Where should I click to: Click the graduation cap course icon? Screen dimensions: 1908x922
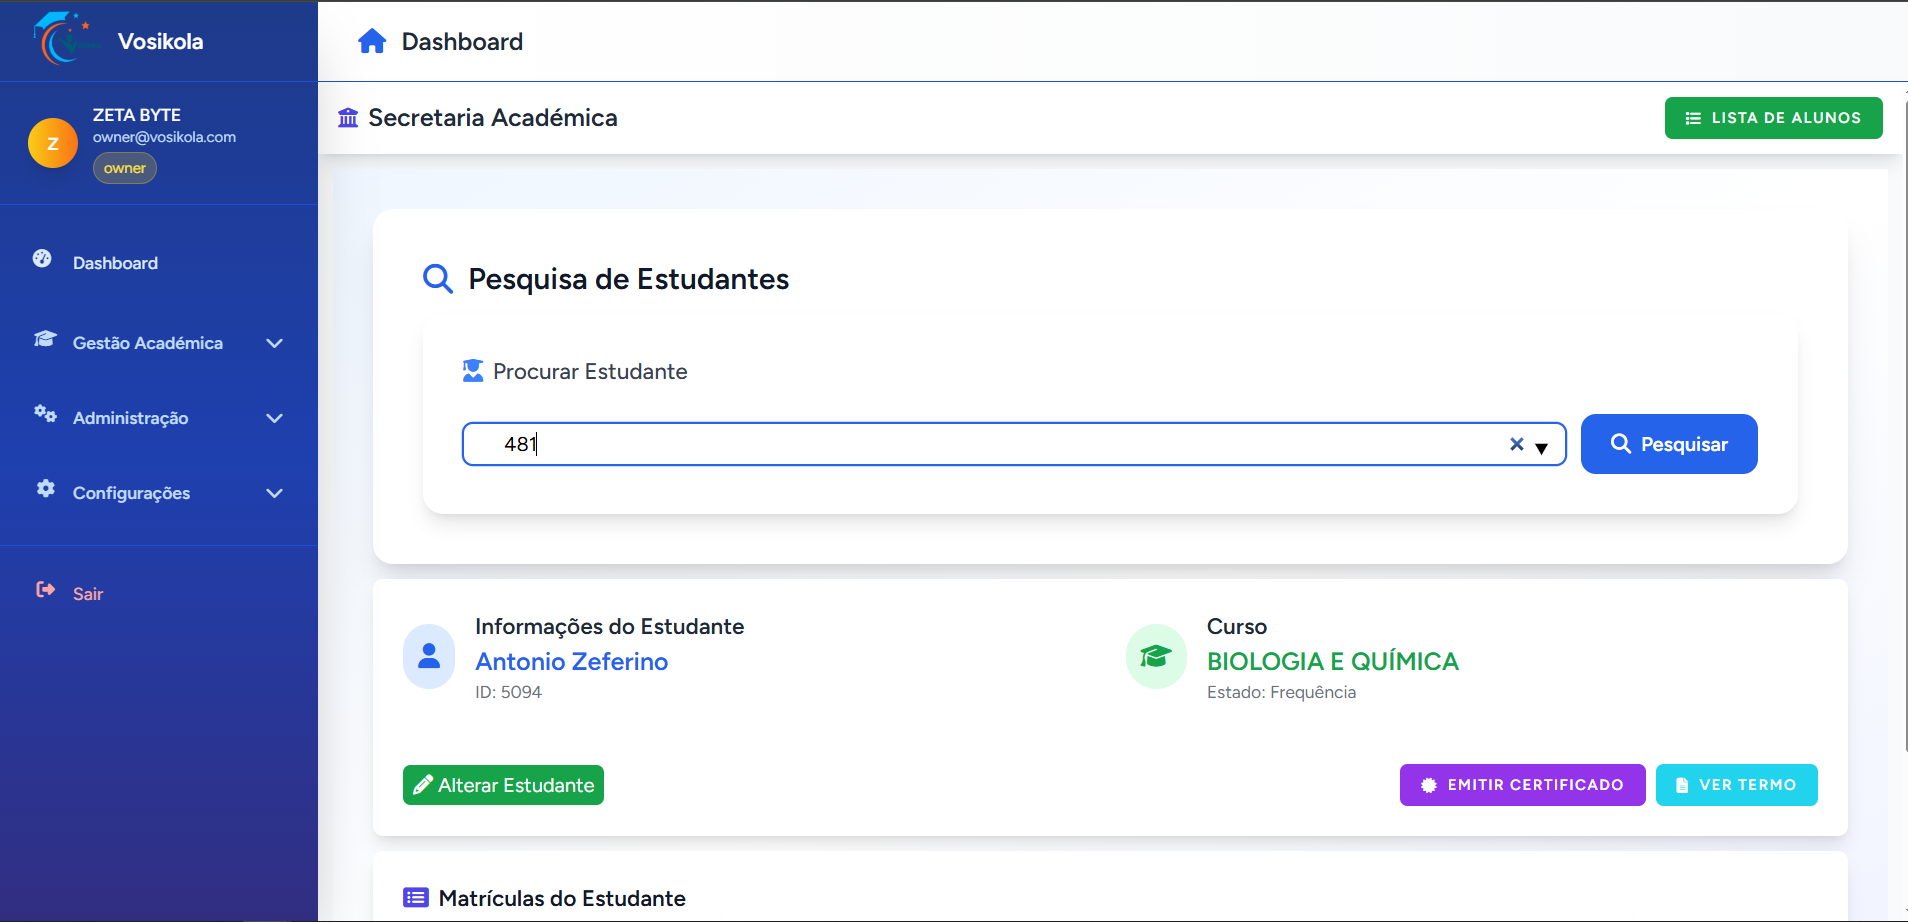[1156, 656]
